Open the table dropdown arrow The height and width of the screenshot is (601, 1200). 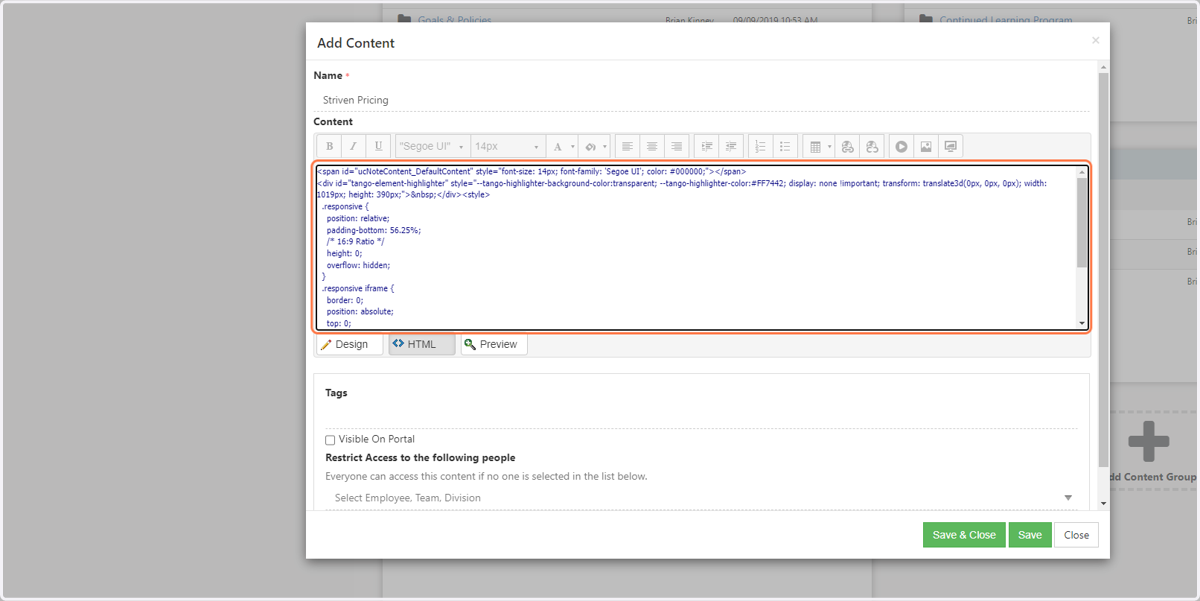(830, 147)
